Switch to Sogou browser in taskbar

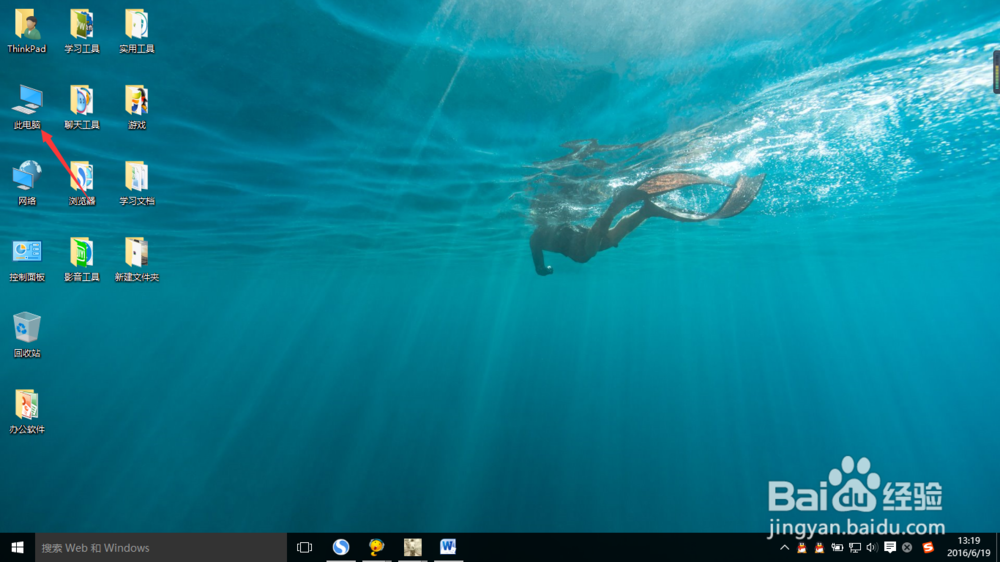tap(341, 547)
